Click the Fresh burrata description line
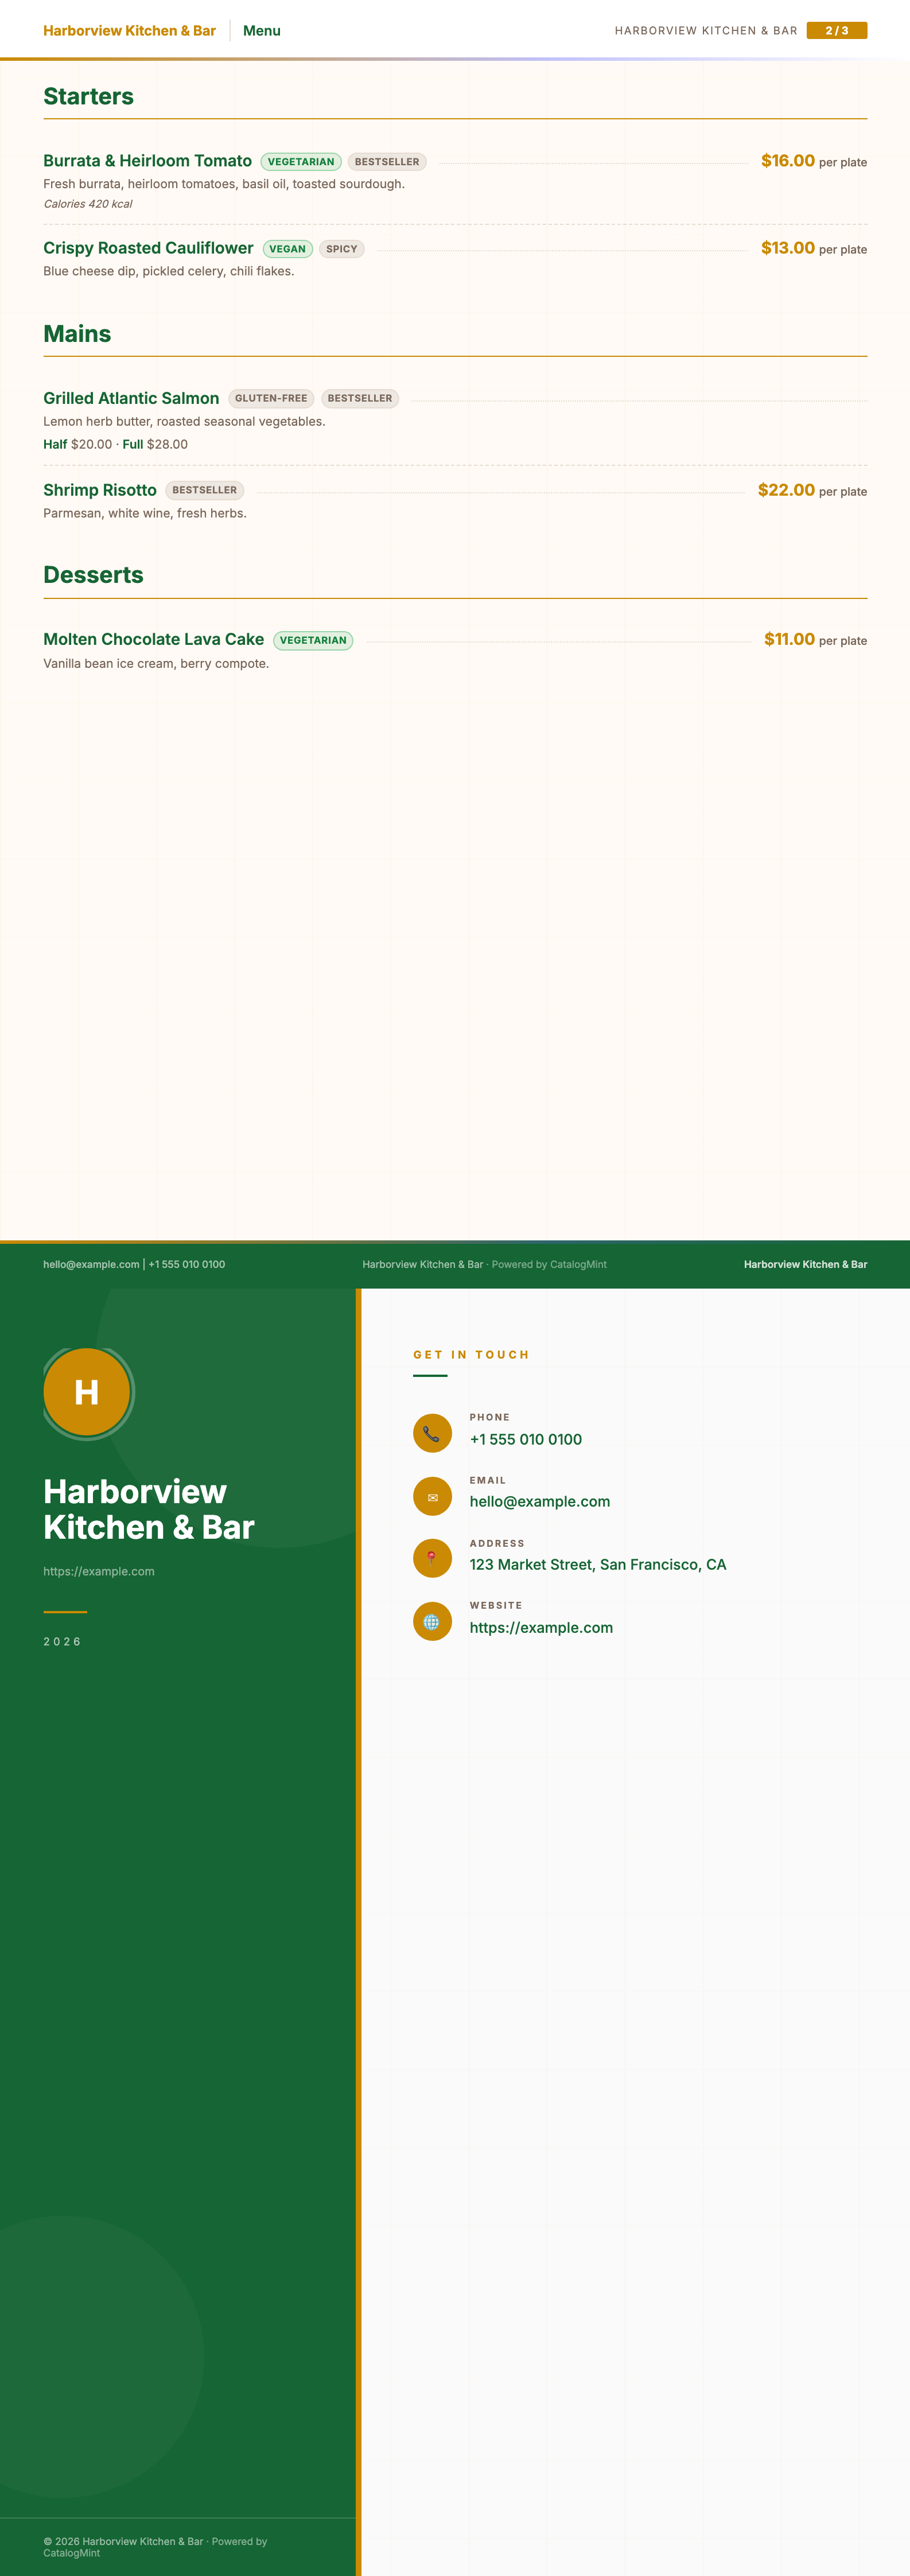 click(224, 184)
